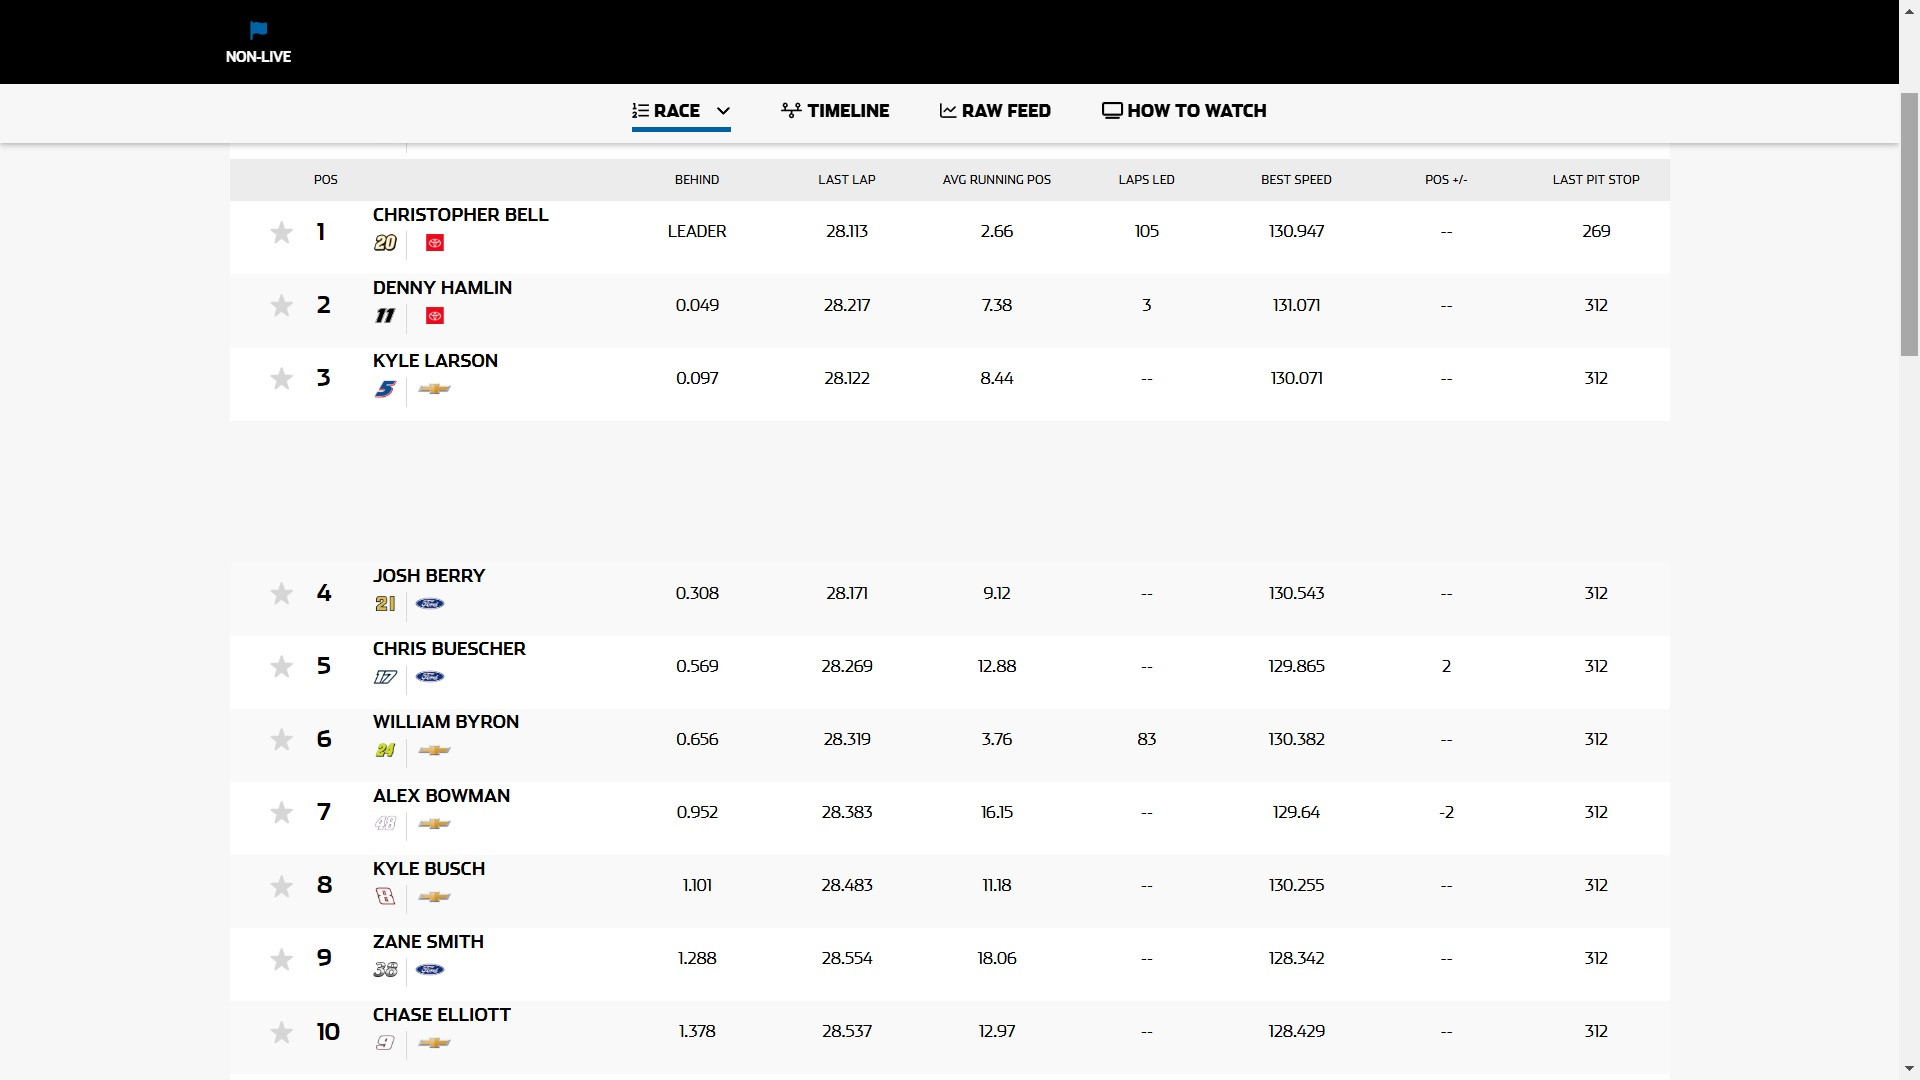Toggle William Byron's favorite star
This screenshot has height=1080, width=1920.
coord(281,739)
